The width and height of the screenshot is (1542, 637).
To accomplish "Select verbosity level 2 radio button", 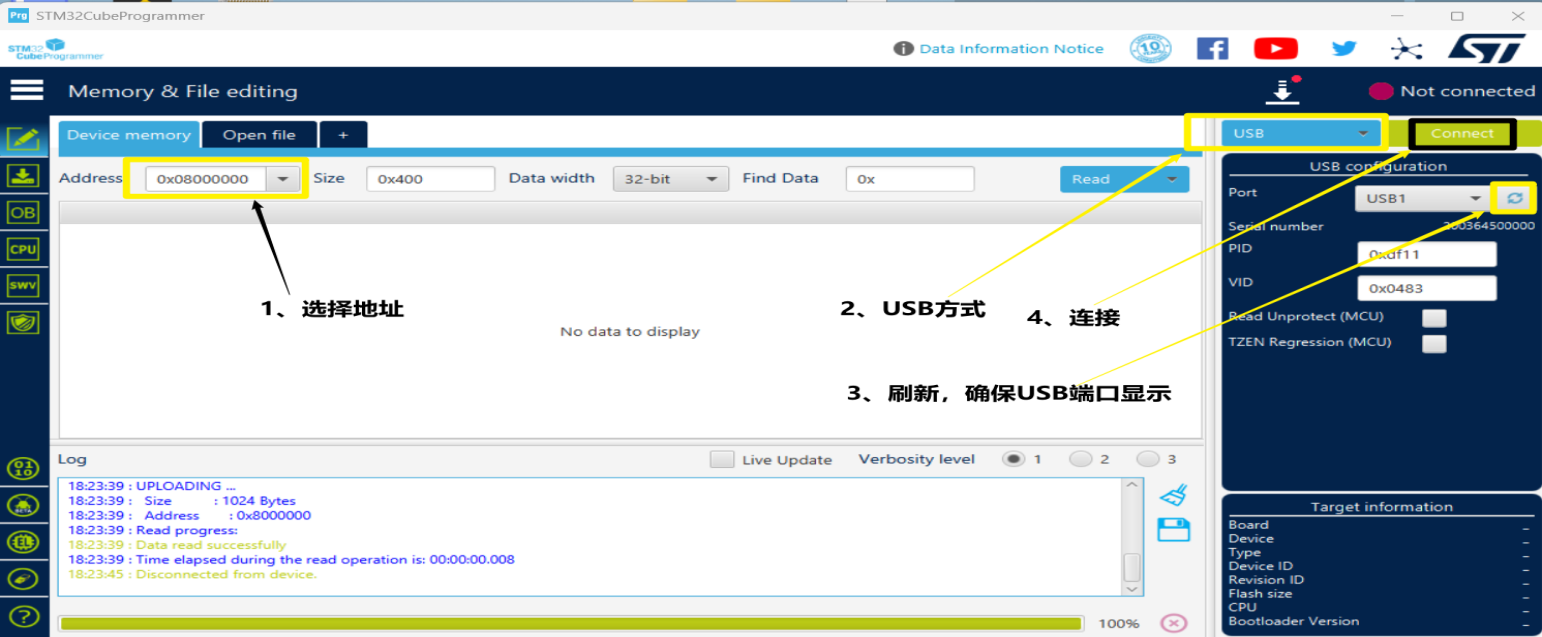I will click(1081, 459).
